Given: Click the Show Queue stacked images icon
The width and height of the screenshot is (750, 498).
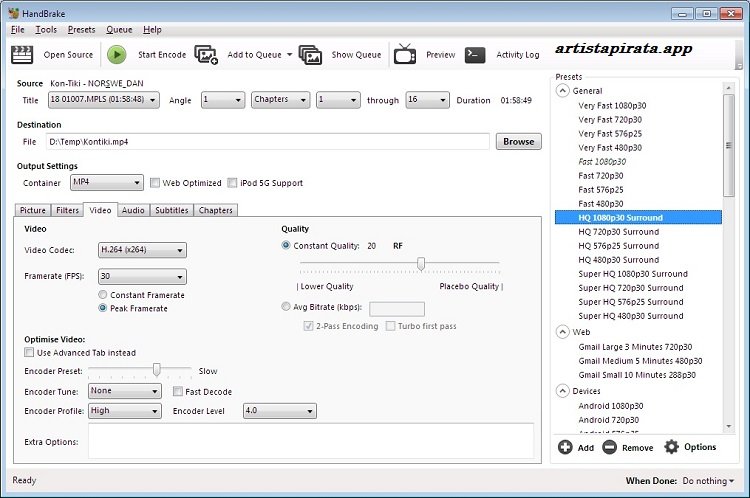Looking at the screenshot, I should coord(310,55).
